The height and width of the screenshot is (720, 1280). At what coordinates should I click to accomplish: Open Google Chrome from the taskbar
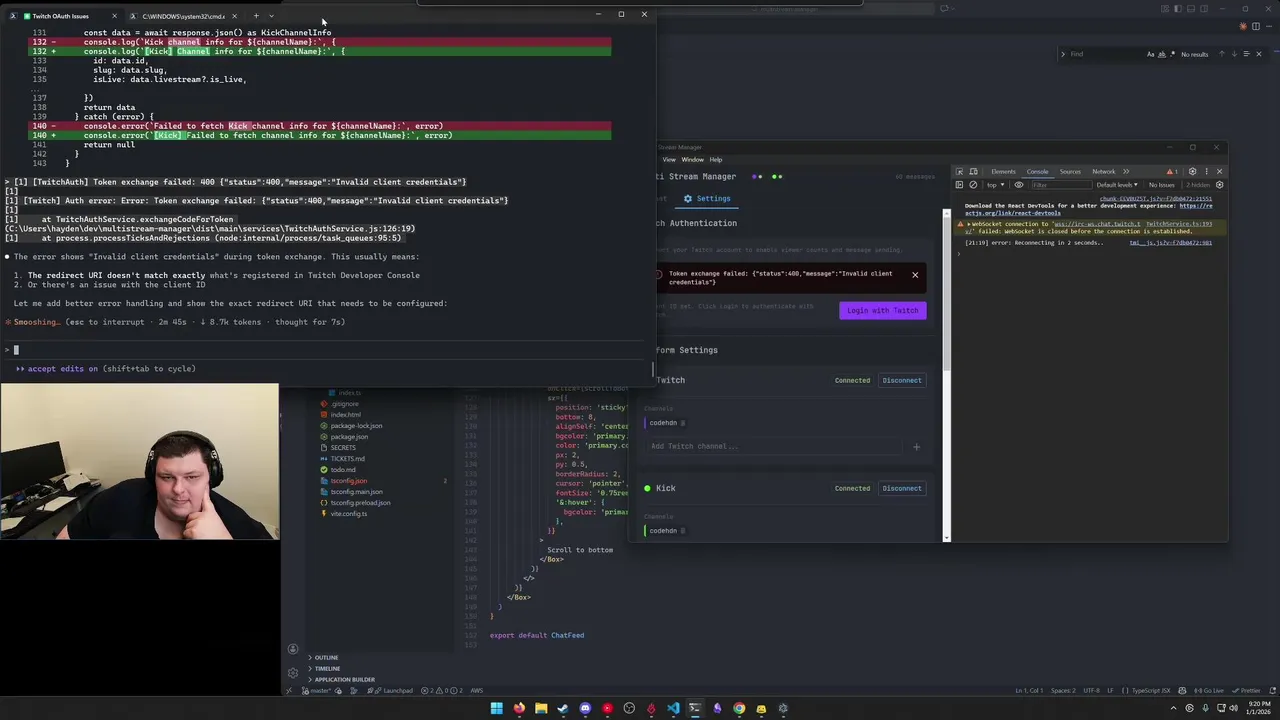point(739,708)
